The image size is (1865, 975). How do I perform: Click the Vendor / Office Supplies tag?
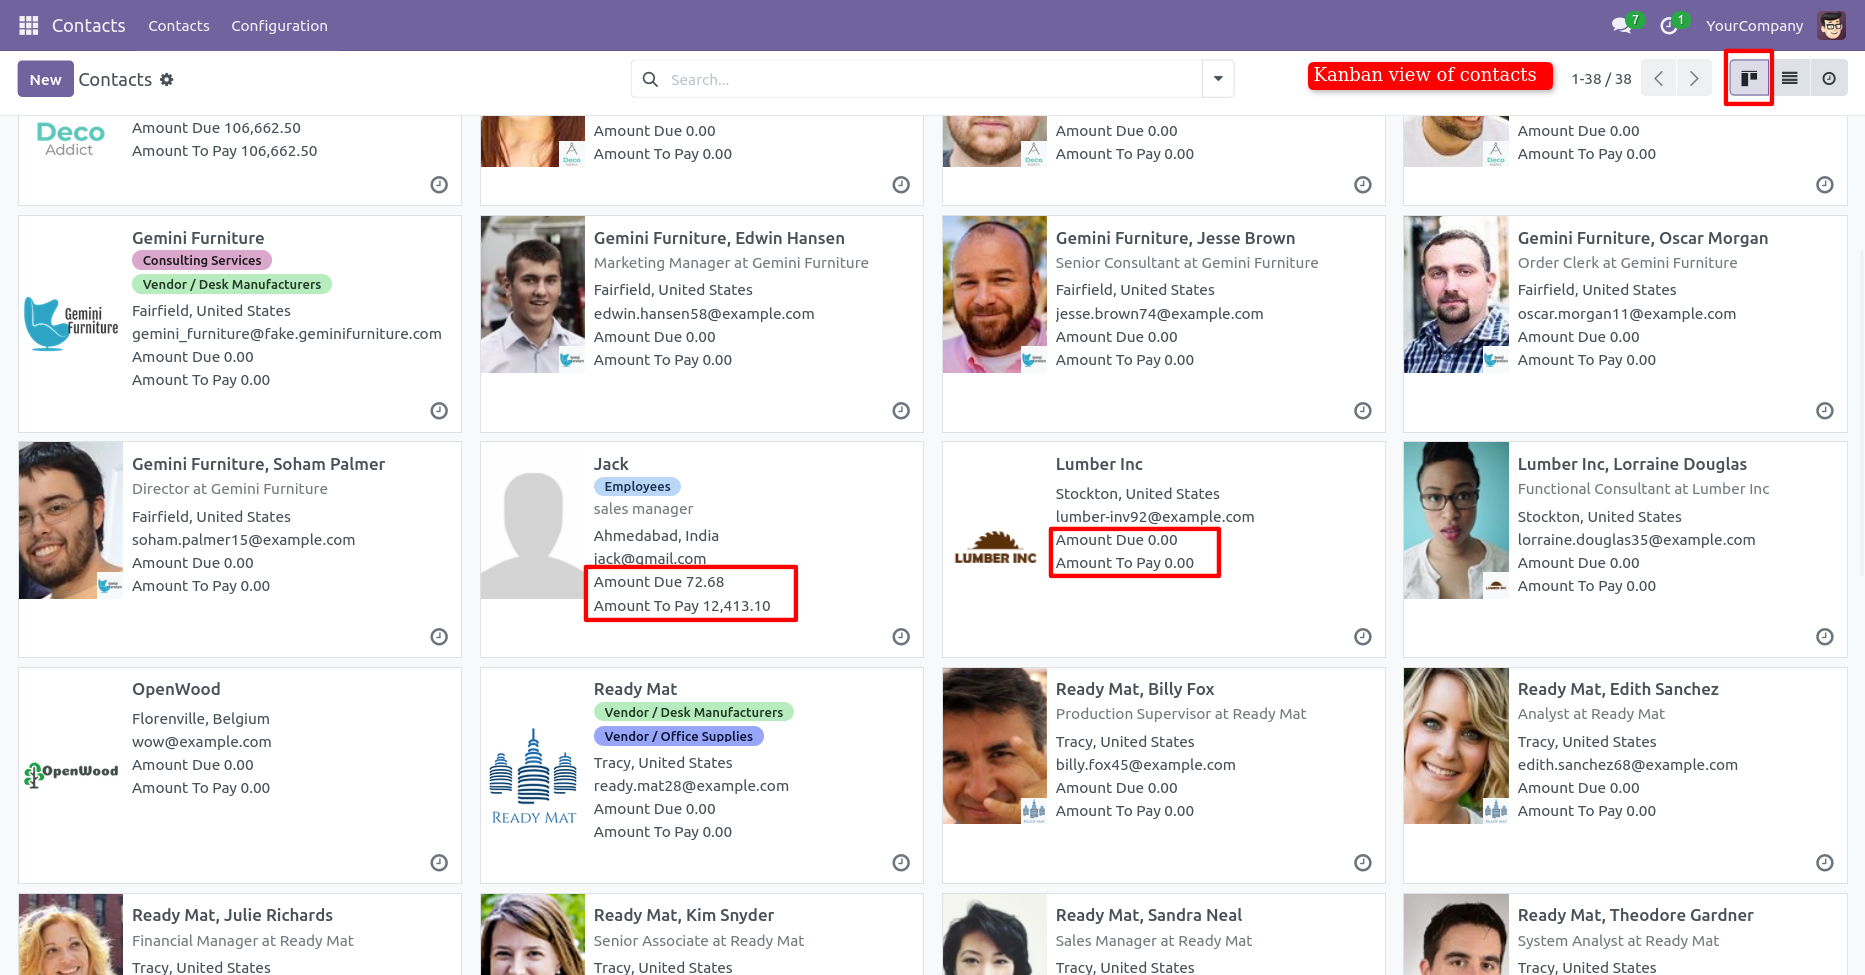click(x=679, y=736)
